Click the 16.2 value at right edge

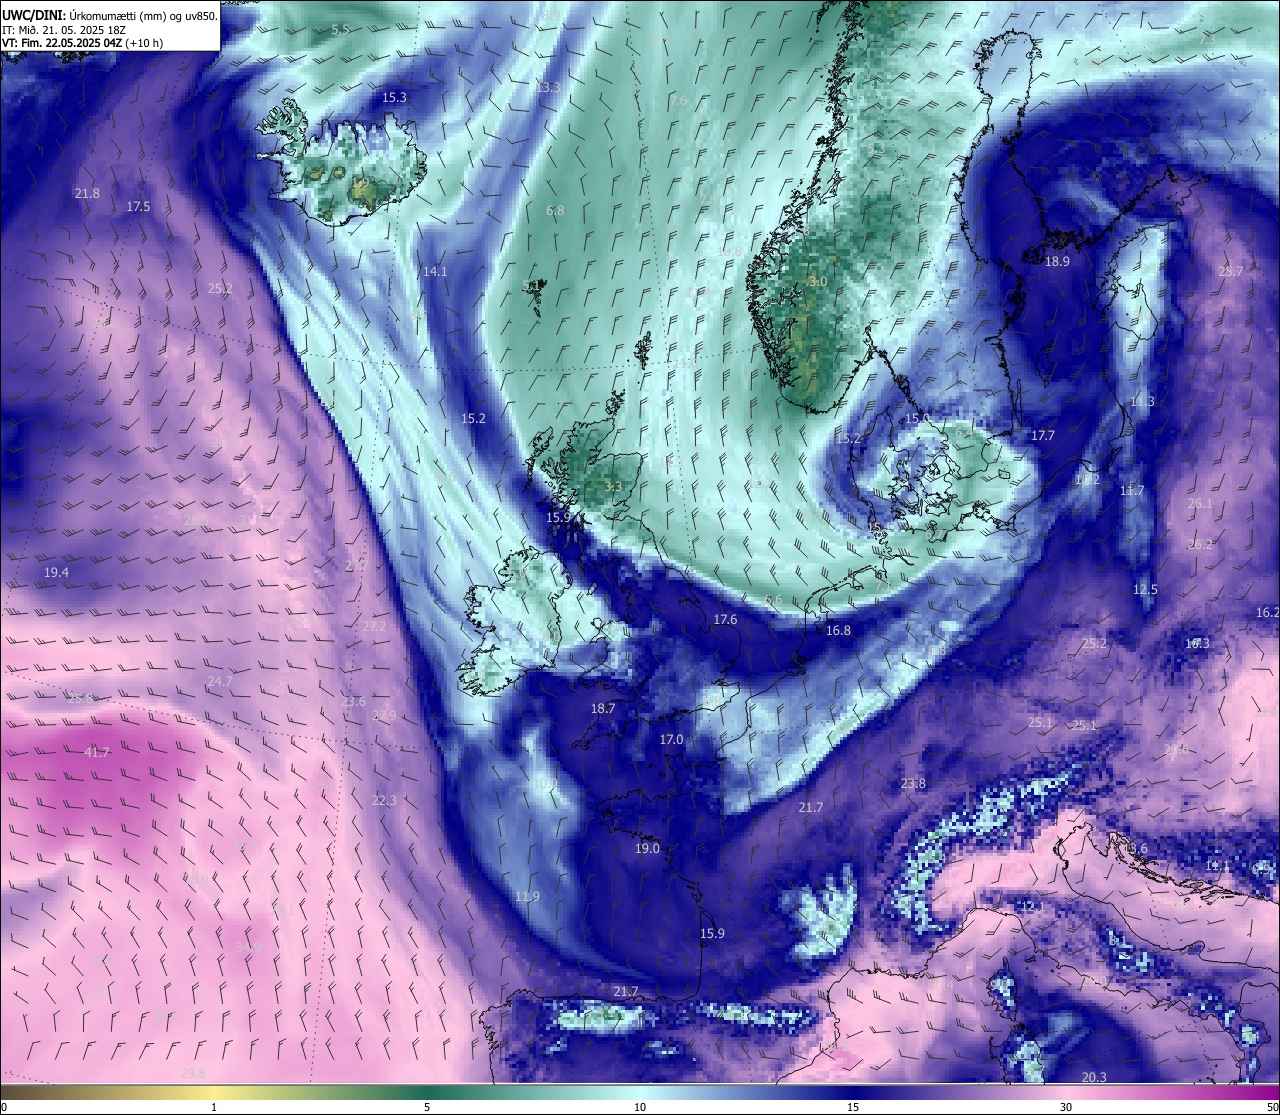(x=1267, y=612)
